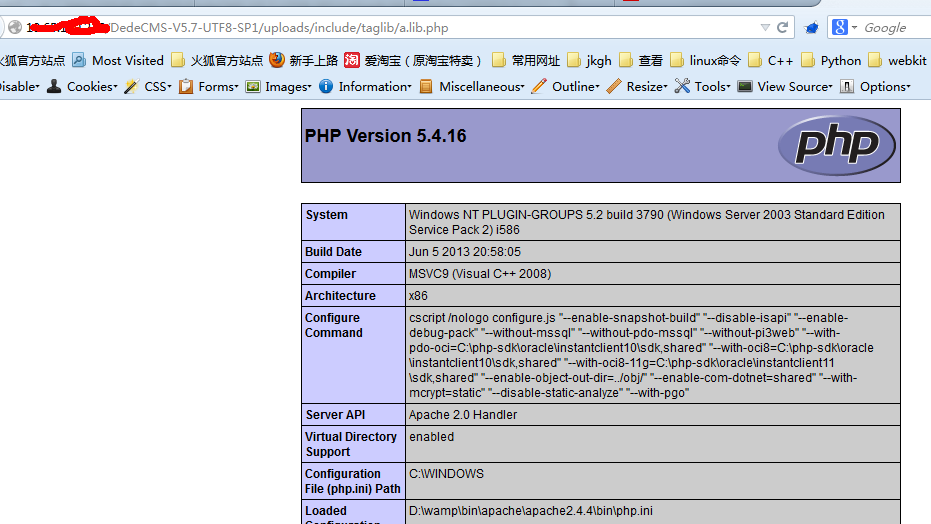Expand the CSS developer toolbar menu
931x524 pixels.
click(x=157, y=87)
